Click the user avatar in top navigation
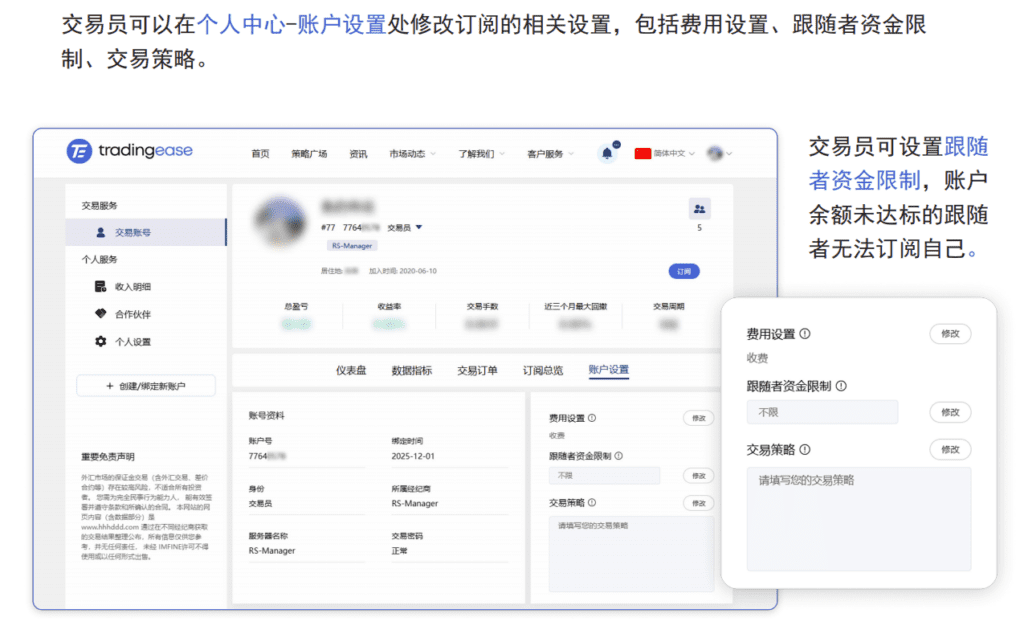 coord(715,153)
